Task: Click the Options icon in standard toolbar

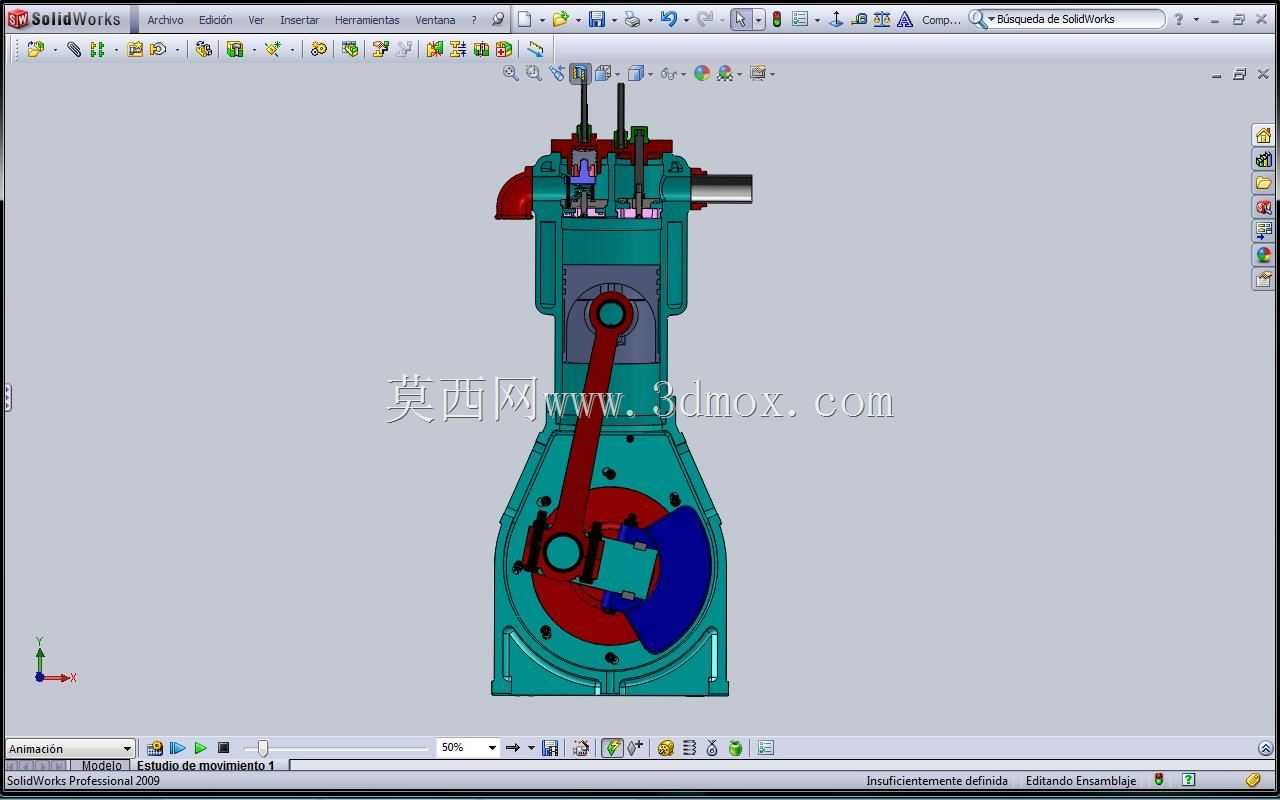Action: click(800, 19)
